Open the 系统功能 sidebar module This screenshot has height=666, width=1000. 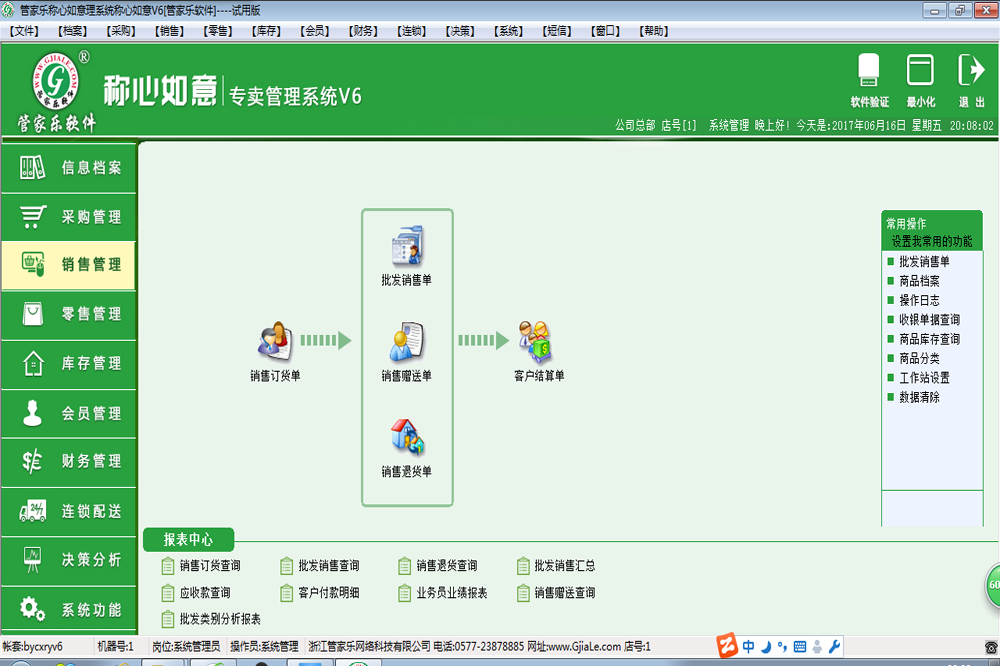click(69, 610)
